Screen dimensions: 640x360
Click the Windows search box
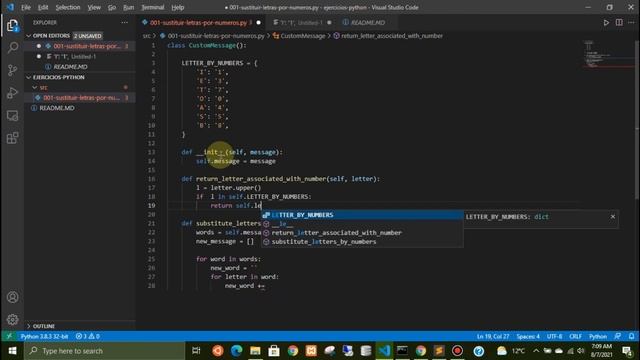click(x=104, y=351)
